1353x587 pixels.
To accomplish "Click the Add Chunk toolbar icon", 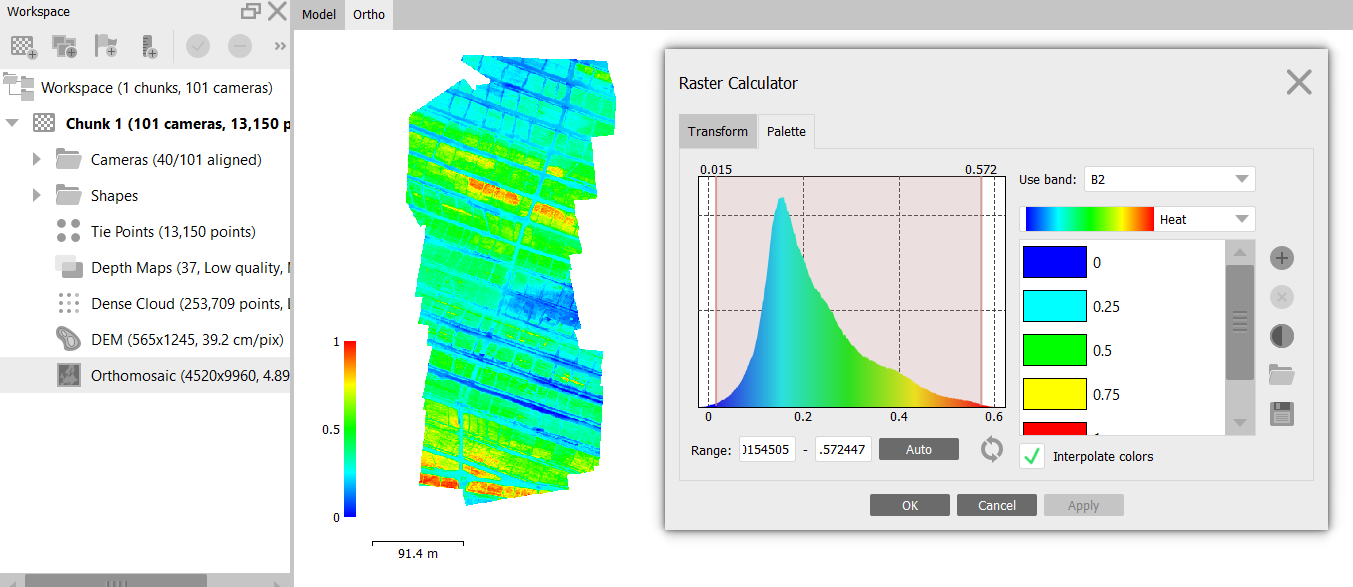I will 24,46.
